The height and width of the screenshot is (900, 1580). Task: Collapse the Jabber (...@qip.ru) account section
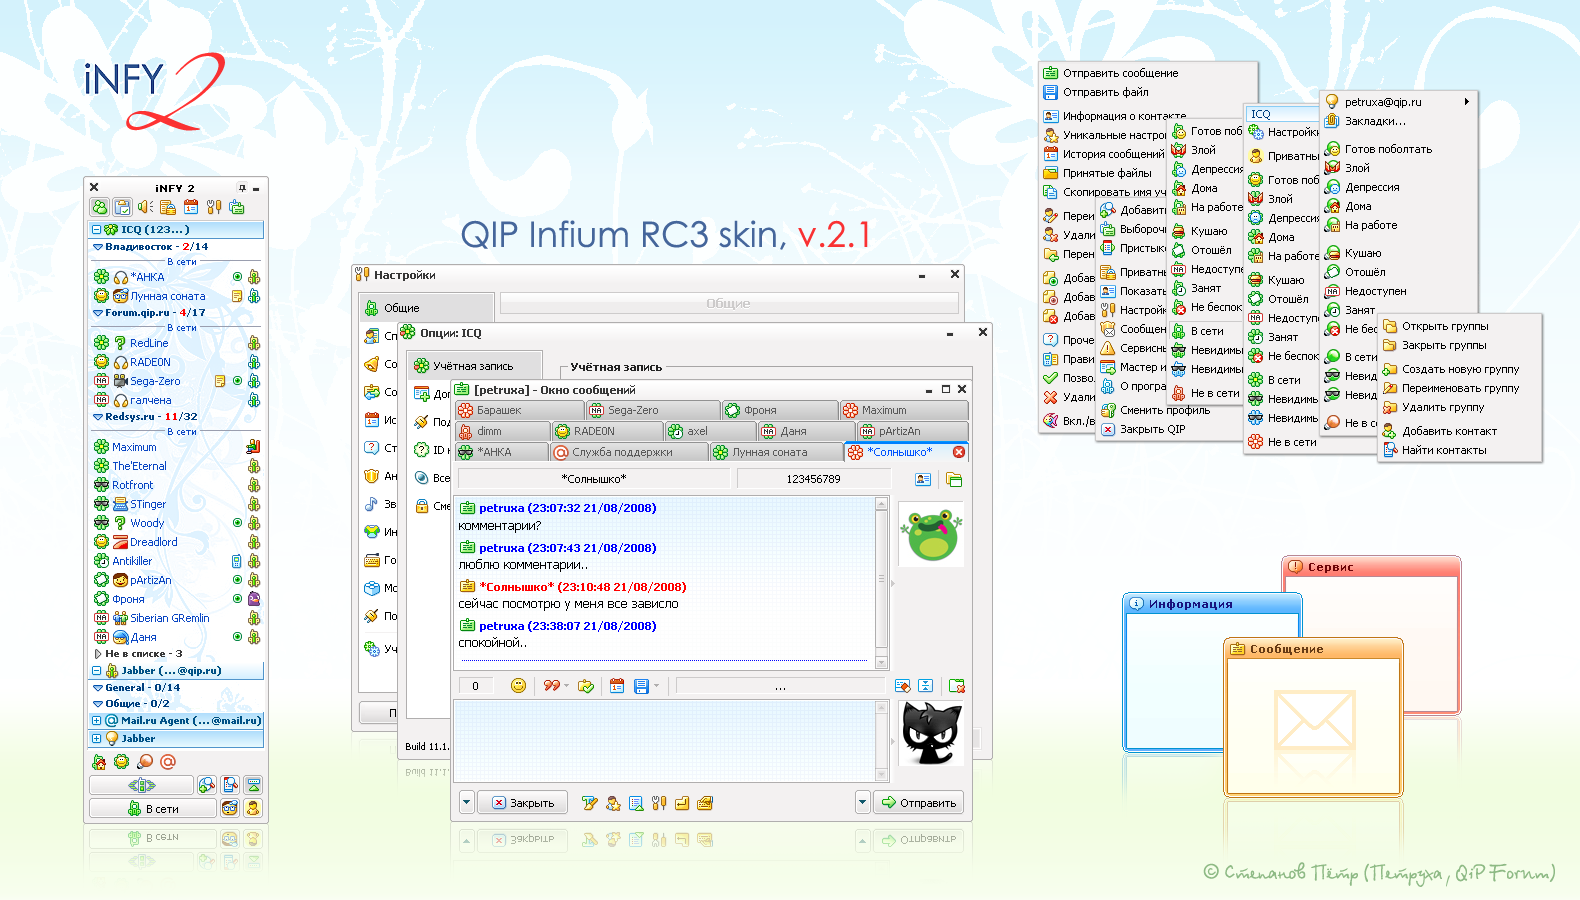tap(97, 671)
